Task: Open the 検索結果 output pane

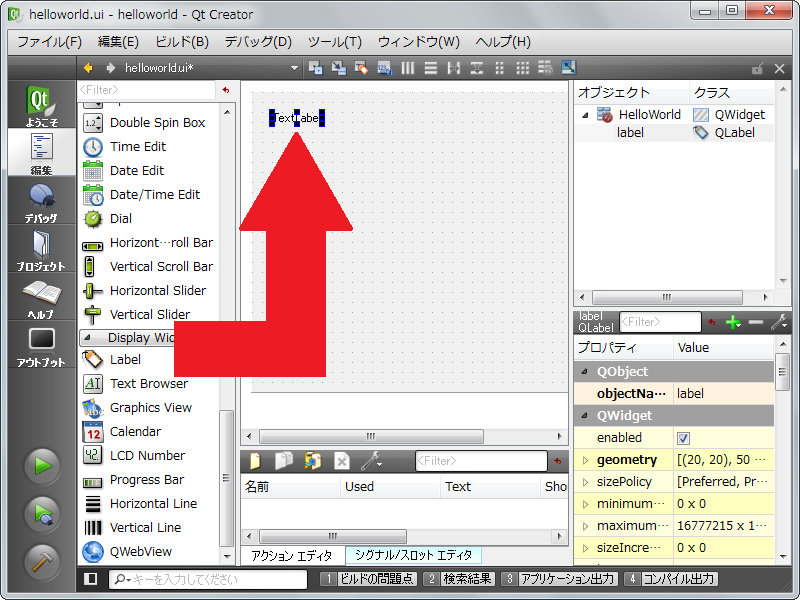Action: (458, 579)
